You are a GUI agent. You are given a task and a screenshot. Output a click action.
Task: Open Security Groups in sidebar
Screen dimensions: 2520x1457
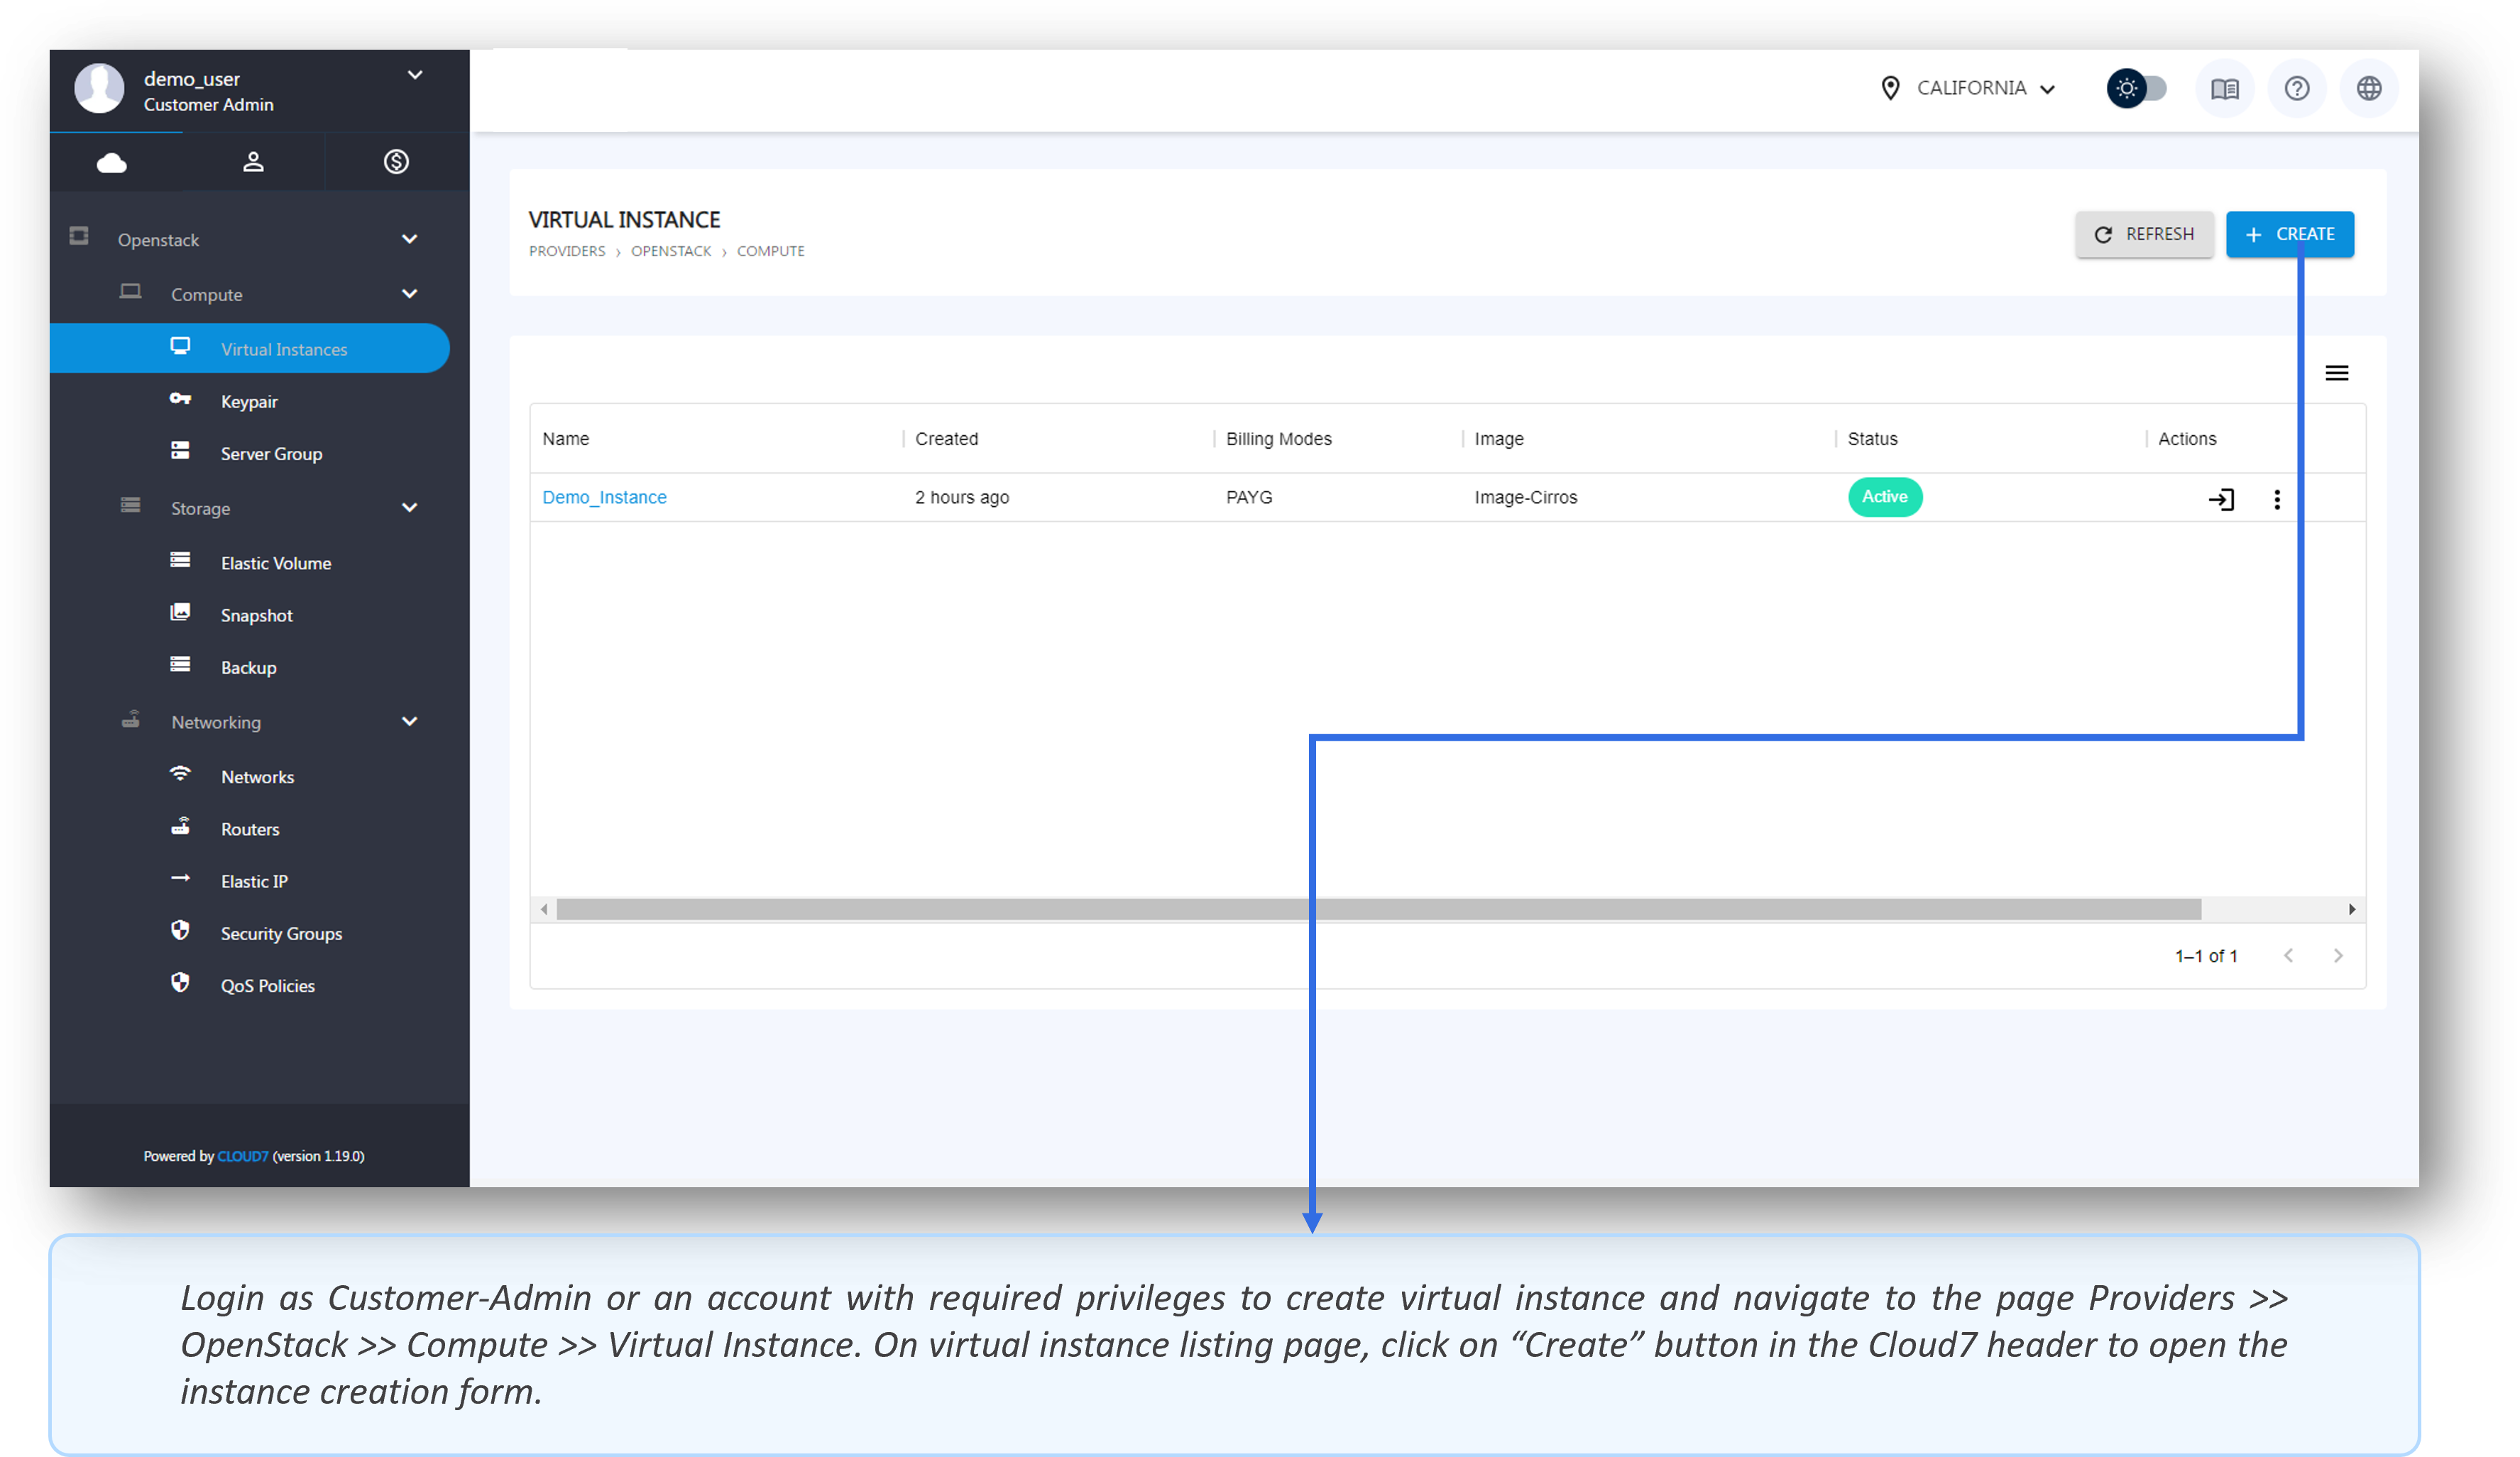[281, 933]
